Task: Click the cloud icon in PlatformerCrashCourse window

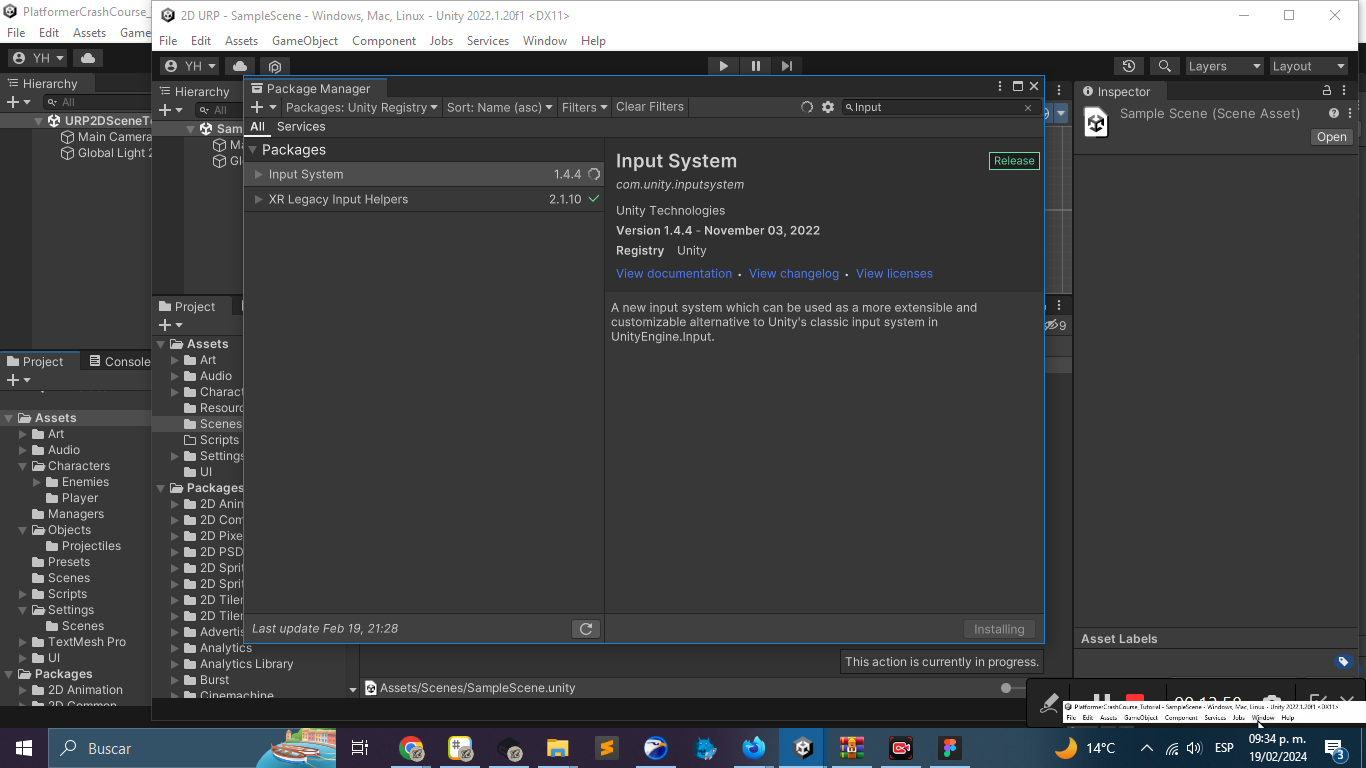Action: click(x=88, y=58)
